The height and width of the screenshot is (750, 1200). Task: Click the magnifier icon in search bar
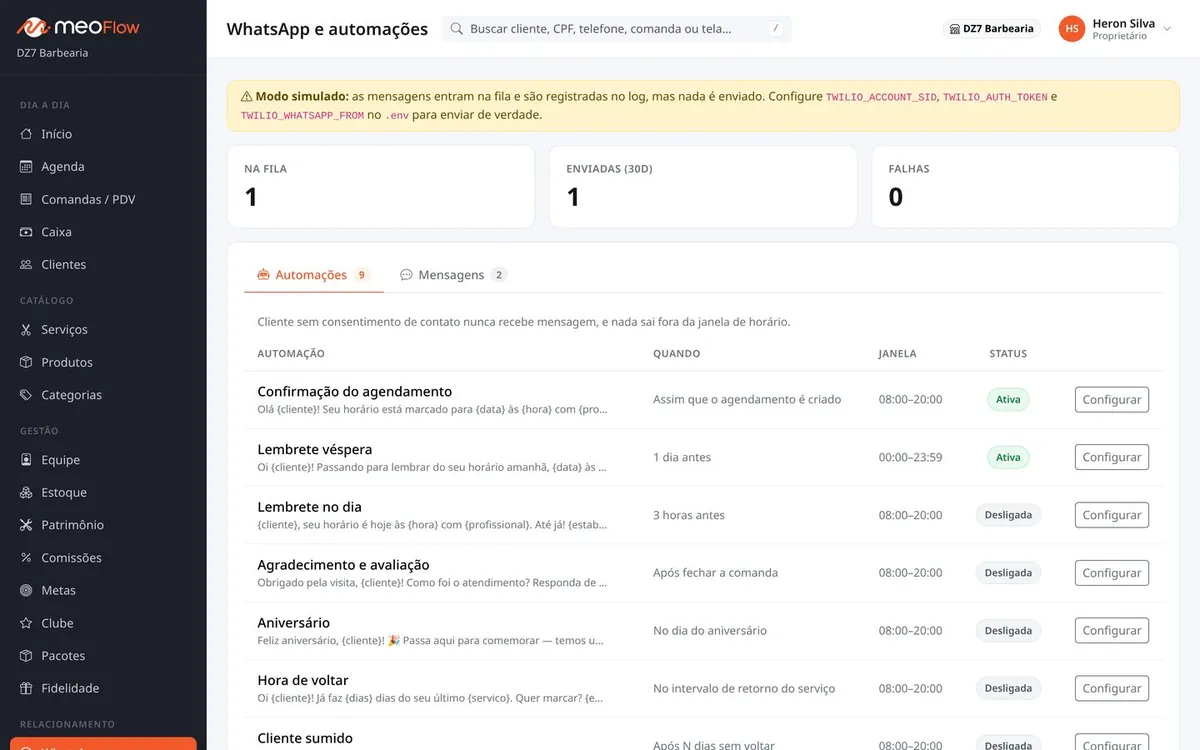pos(457,29)
